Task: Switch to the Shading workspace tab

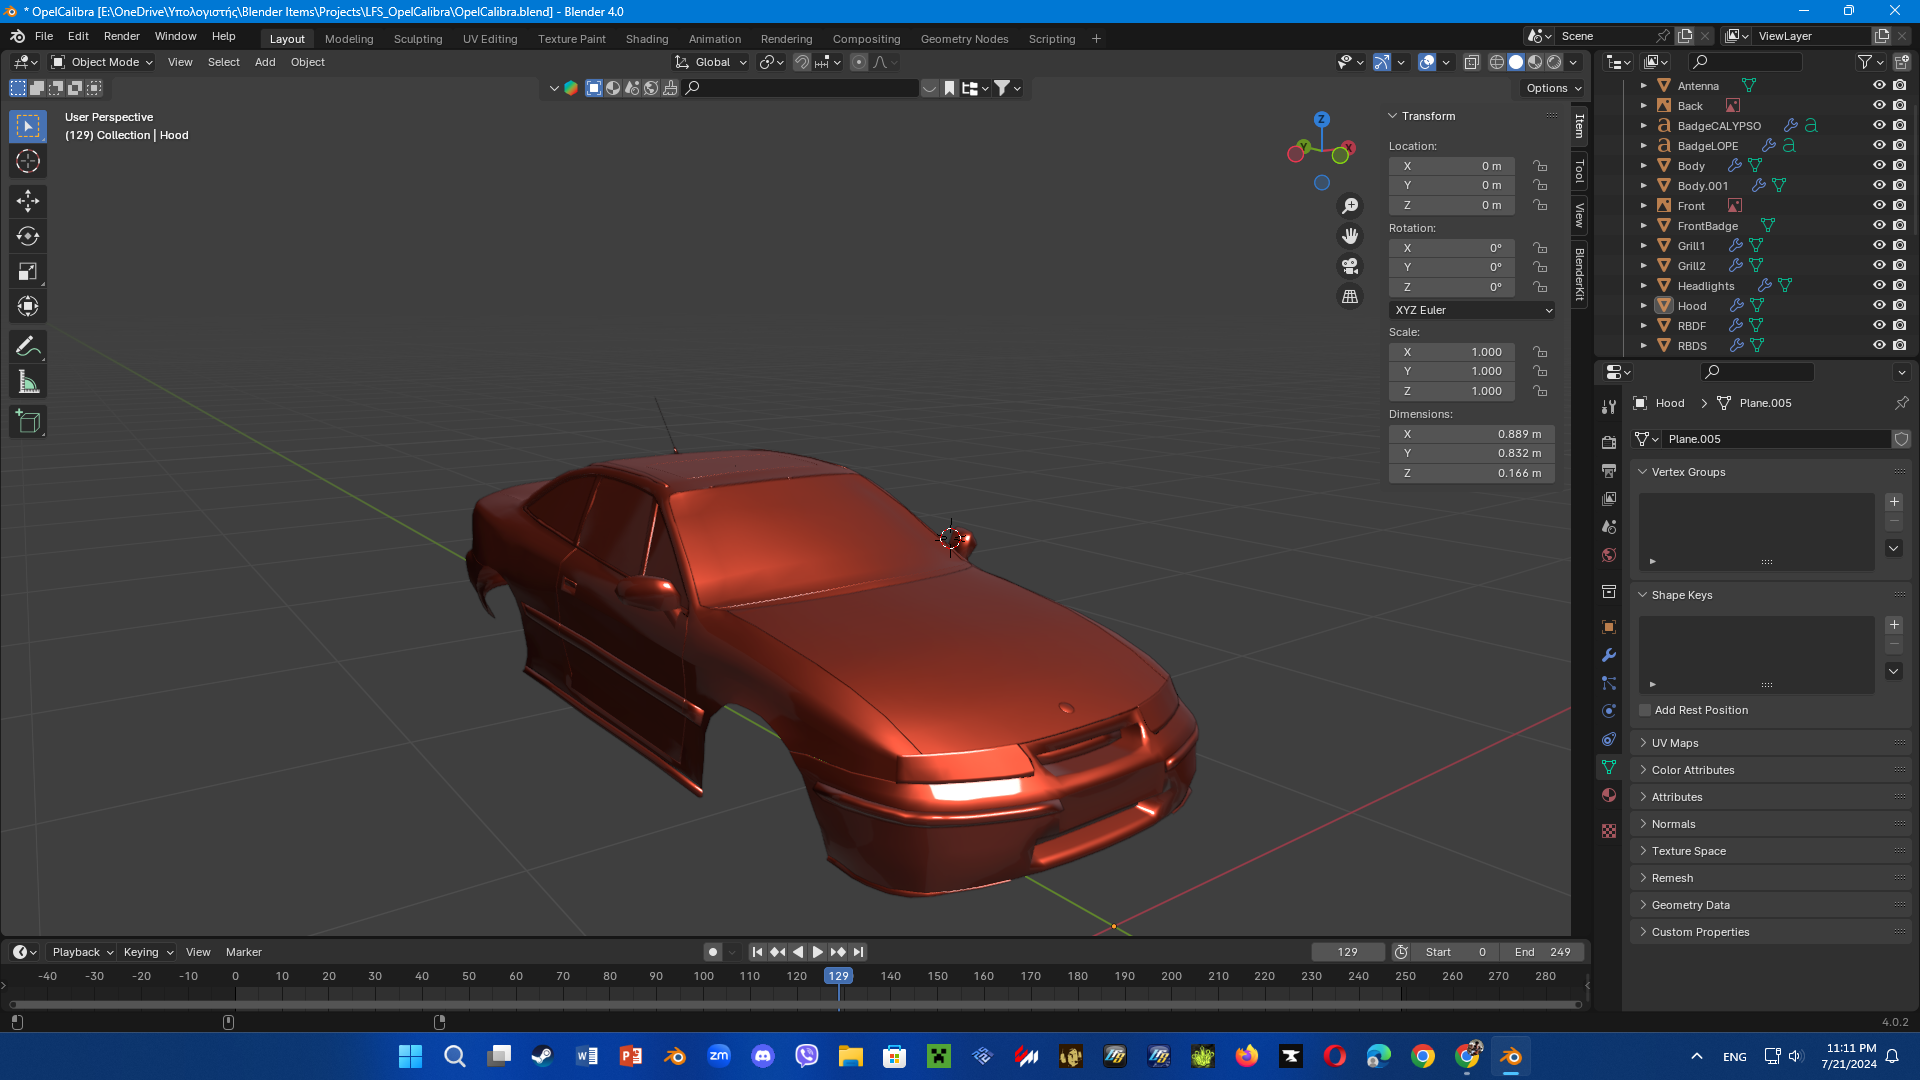Action: [x=646, y=39]
